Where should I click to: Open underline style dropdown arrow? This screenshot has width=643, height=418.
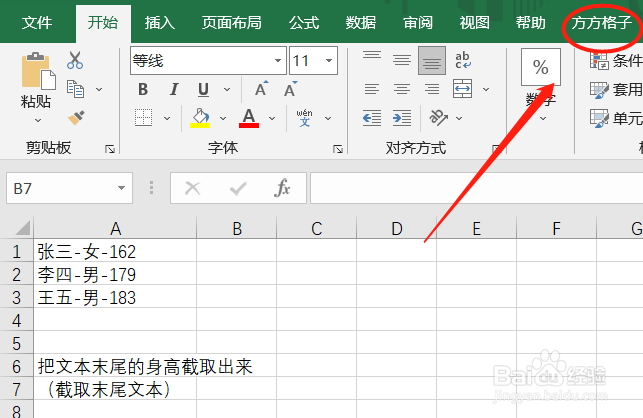point(227,89)
